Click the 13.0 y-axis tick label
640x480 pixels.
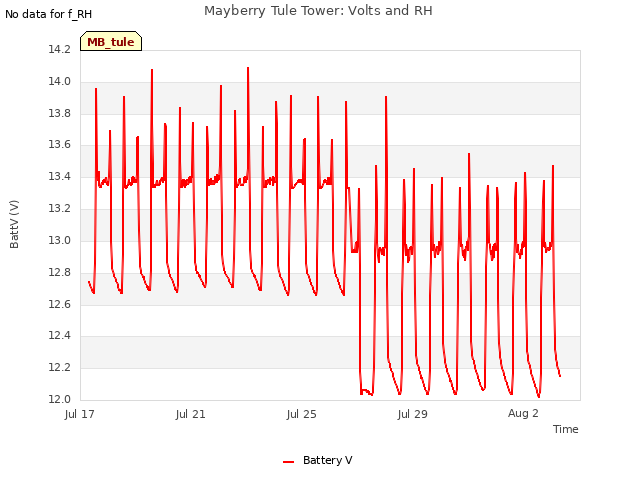[x=60, y=240]
